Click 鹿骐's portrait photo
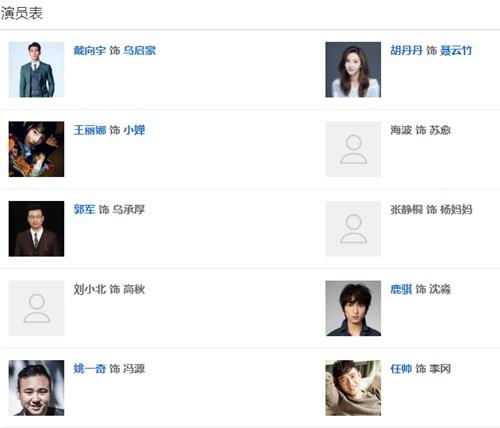Screen dimensions: 500x428 [353, 308]
